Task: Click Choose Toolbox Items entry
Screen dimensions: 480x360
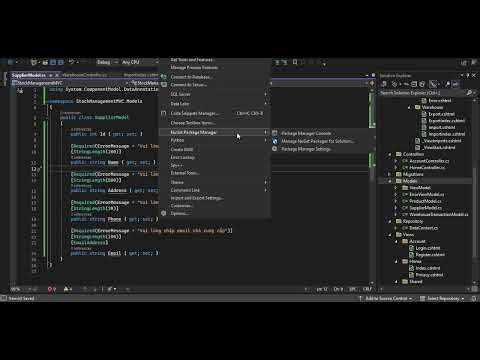Action: click(193, 123)
